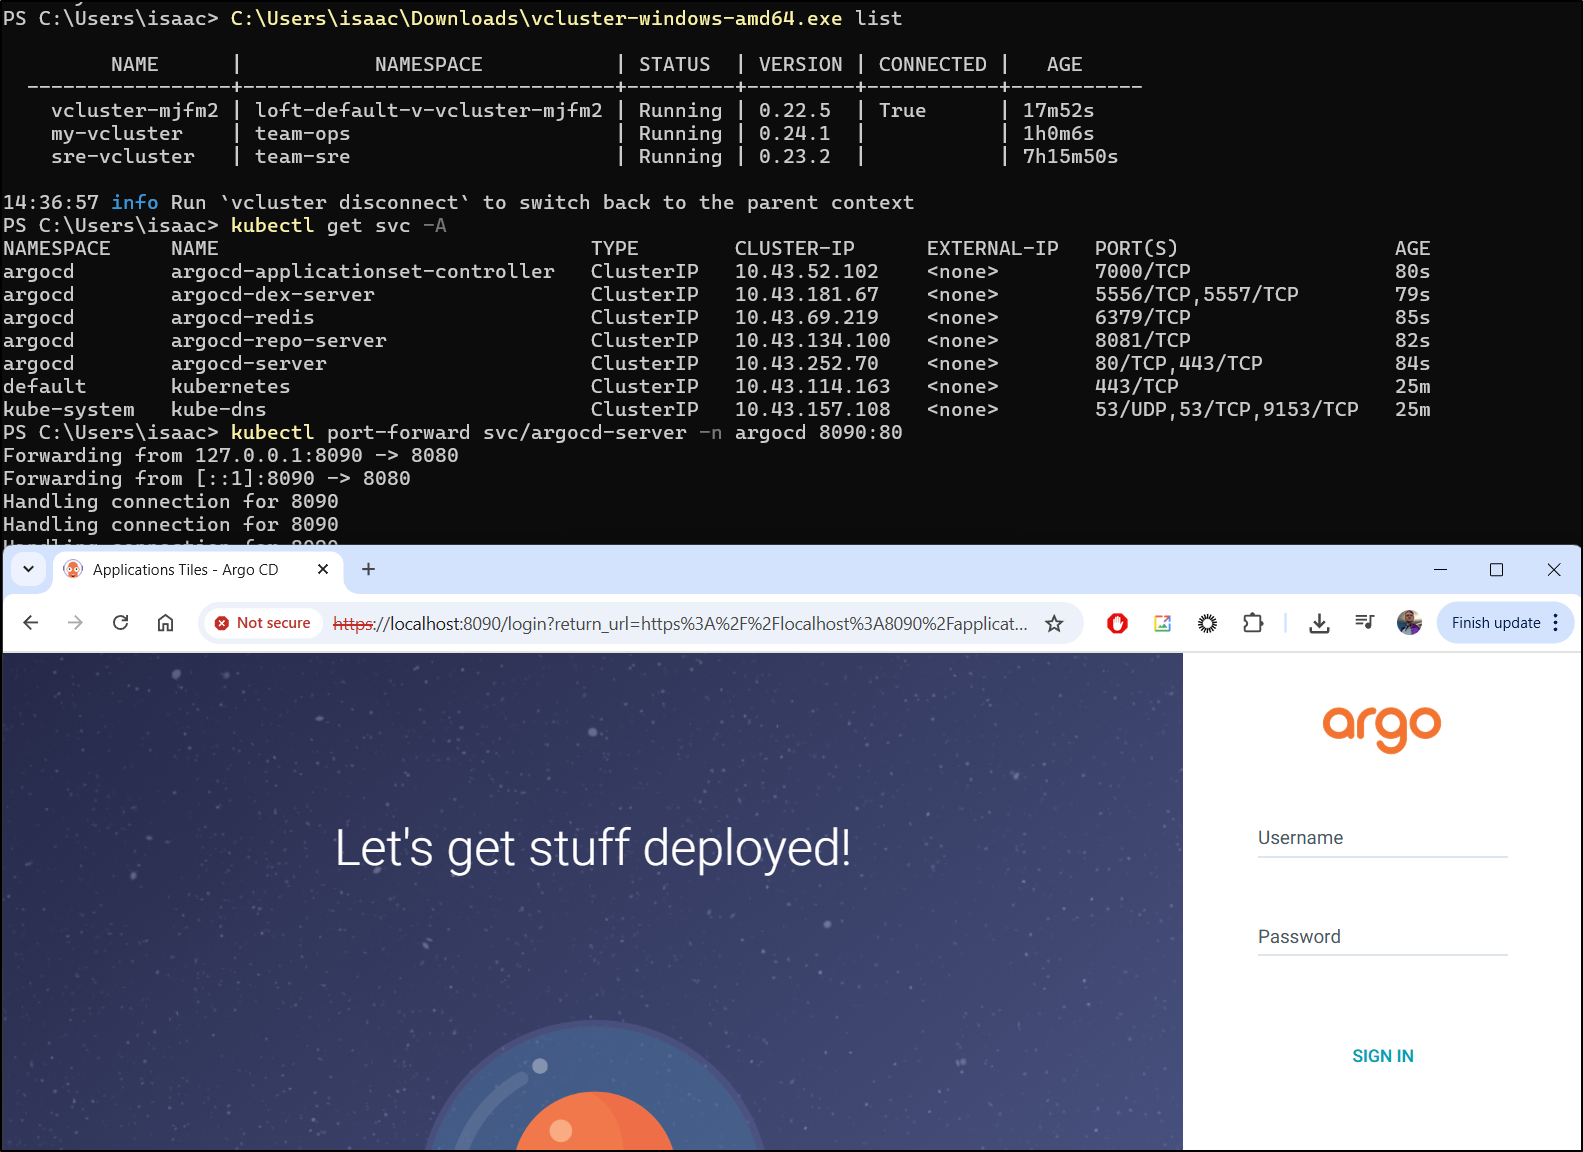Open the red ad blocker extension
Image resolution: width=1583 pixels, height=1152 pixels.
point(1117,624)
